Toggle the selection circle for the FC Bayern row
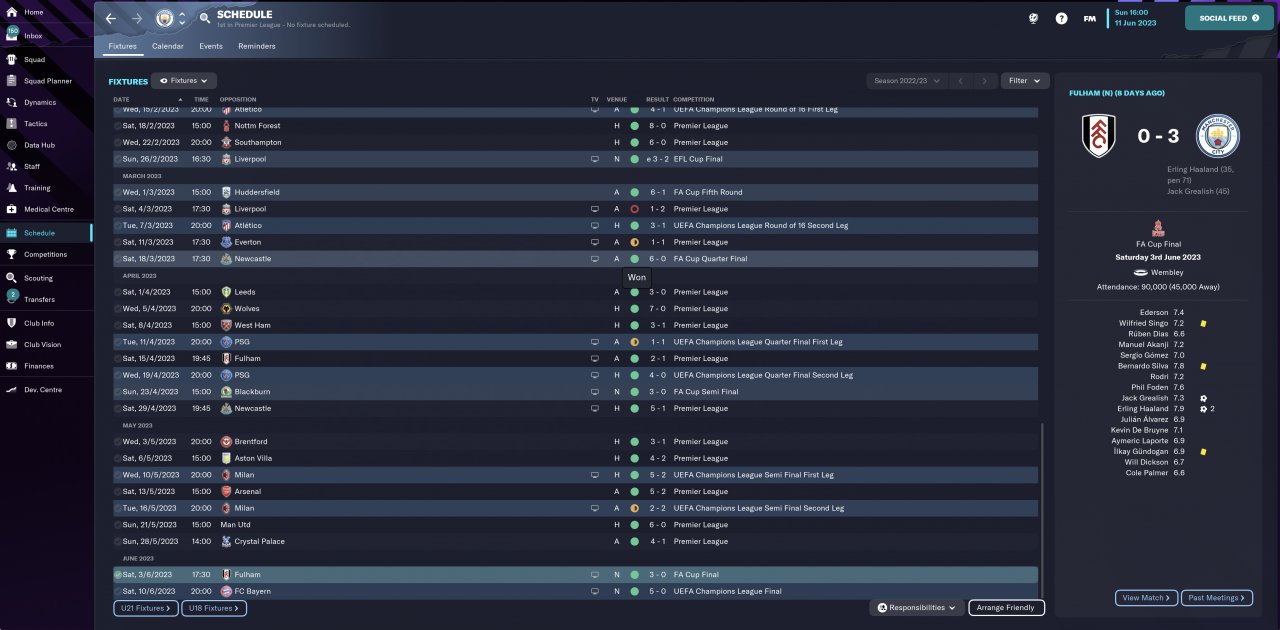1280x630 pixels. pyautogui.click(x=118, y=591)
